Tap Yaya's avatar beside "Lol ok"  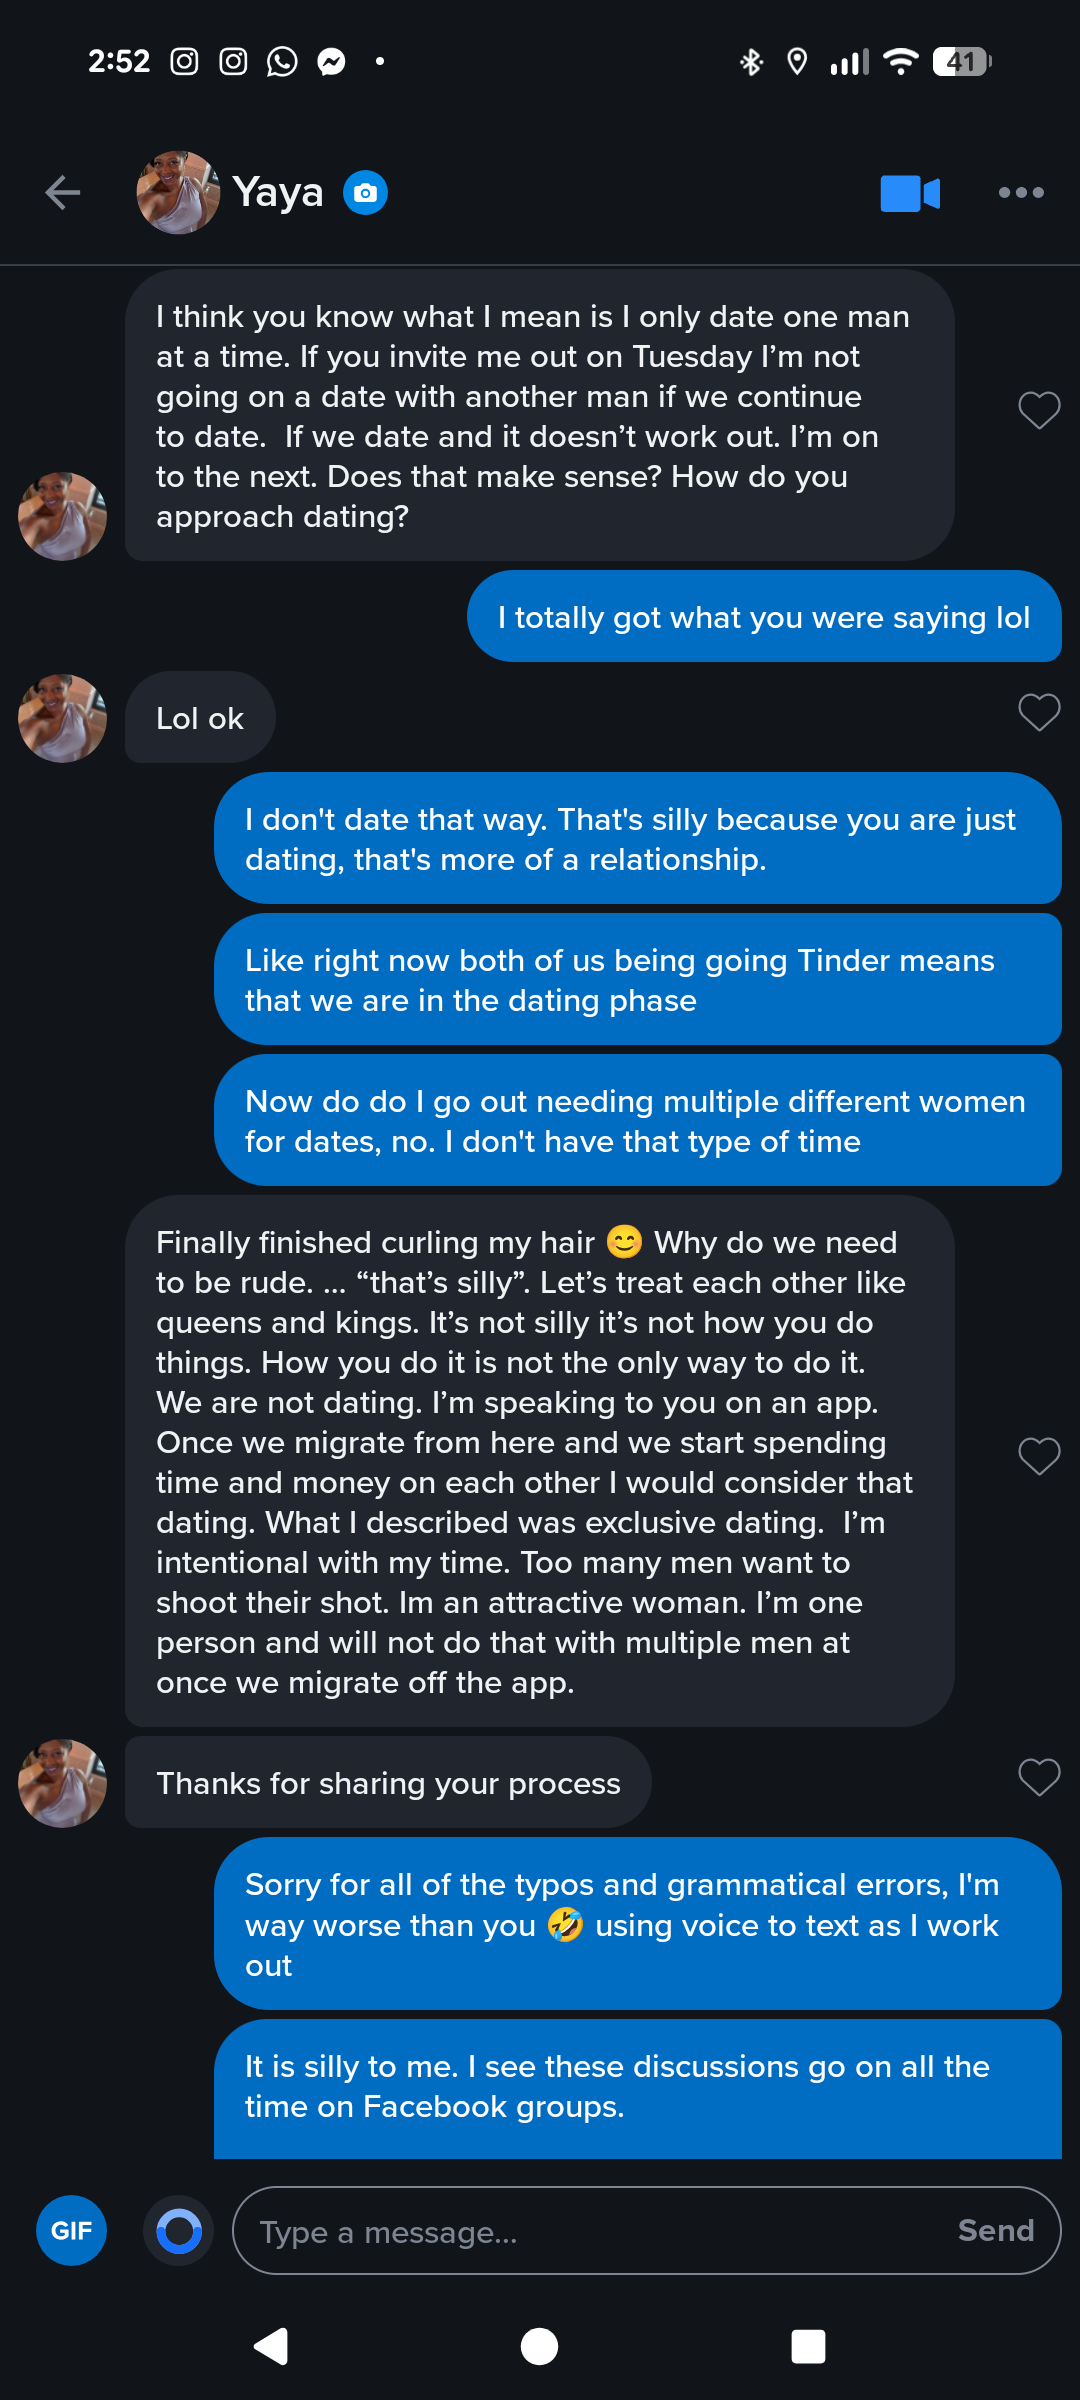62,718
